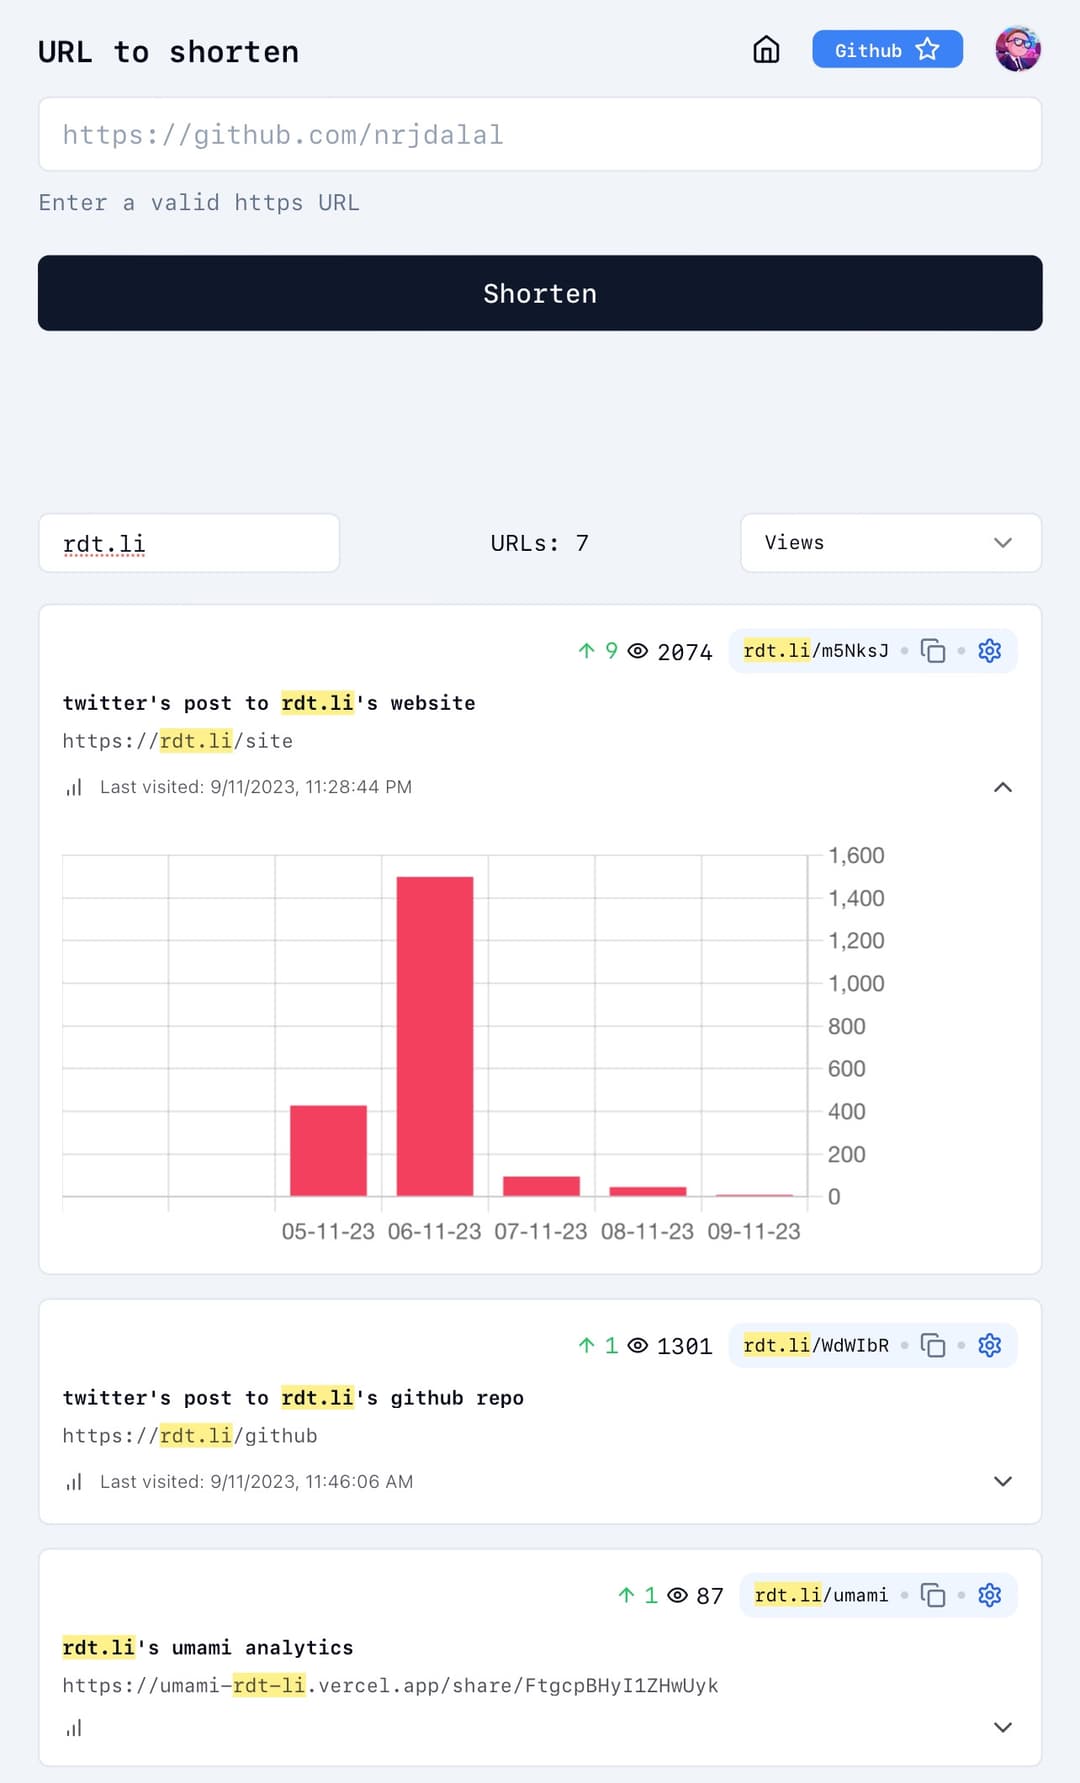Click the rdt.li search filter field
The image size is (1080, 1783).
(189, 544)
